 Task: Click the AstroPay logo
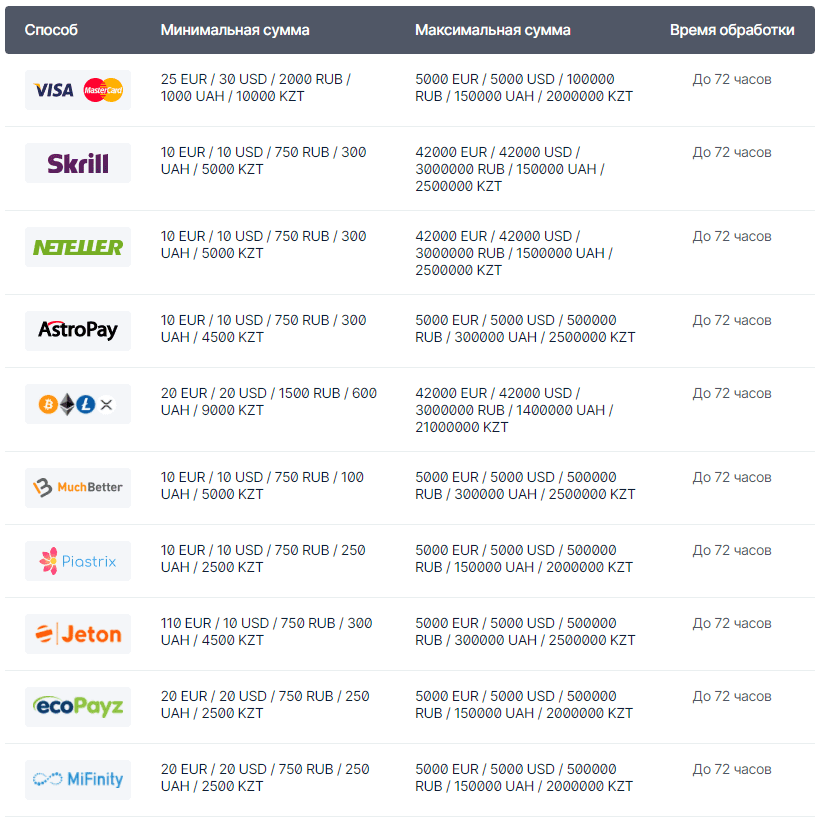(78, 330)
